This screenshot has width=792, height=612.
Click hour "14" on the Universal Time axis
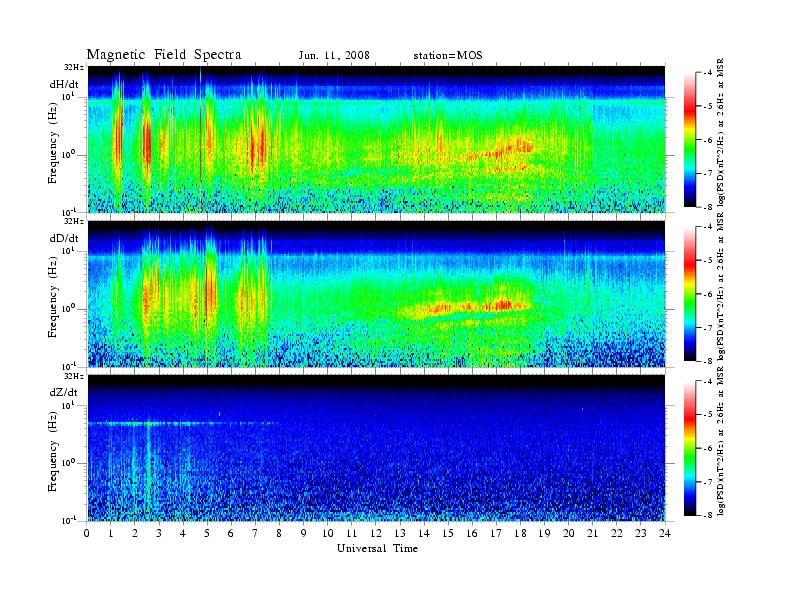[424, 533]
